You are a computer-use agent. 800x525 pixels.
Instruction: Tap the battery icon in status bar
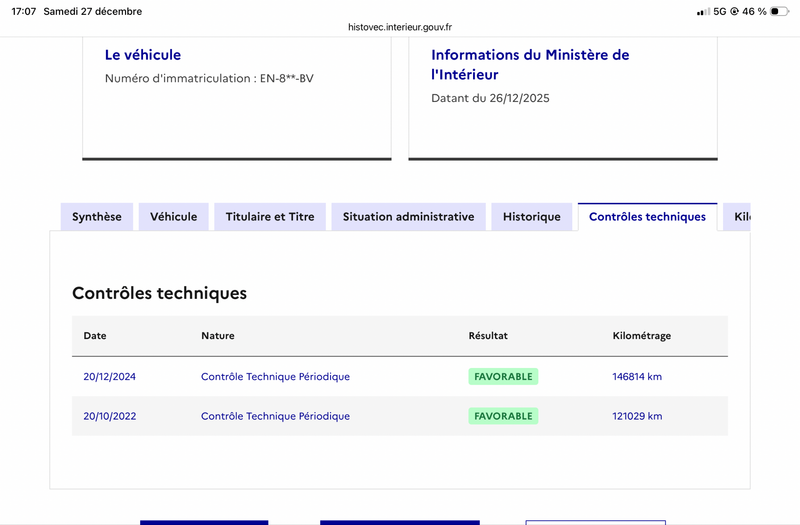pyautogui.click(x=778, y=12)
